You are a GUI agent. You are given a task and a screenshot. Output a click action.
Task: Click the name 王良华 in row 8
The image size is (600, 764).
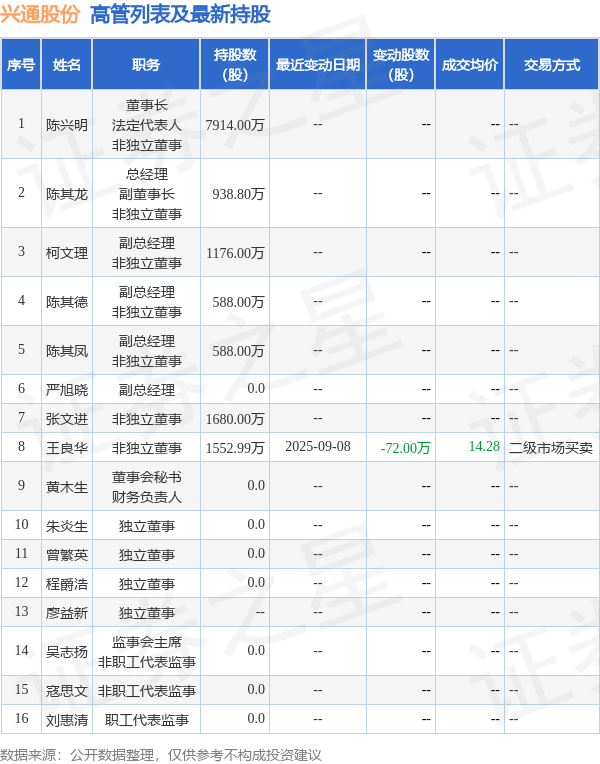(x=67, y=447)
